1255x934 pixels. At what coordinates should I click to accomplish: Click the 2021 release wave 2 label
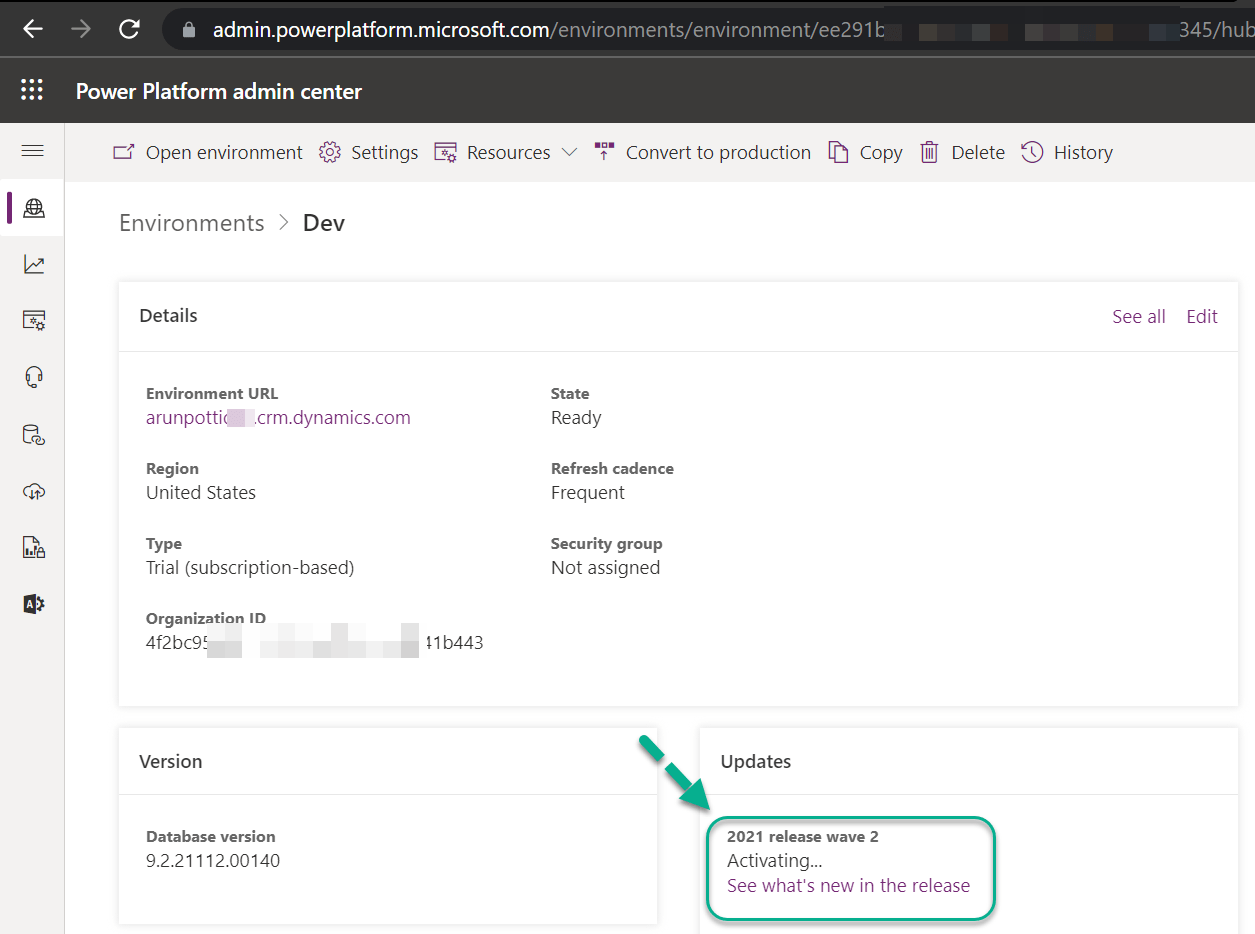click(803, 836)
